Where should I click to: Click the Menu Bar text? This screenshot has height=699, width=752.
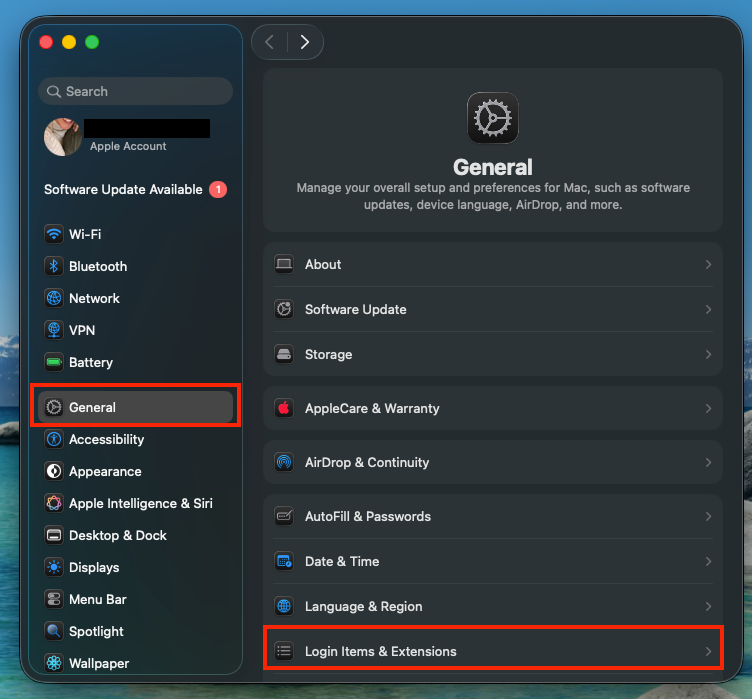point(98,599)
